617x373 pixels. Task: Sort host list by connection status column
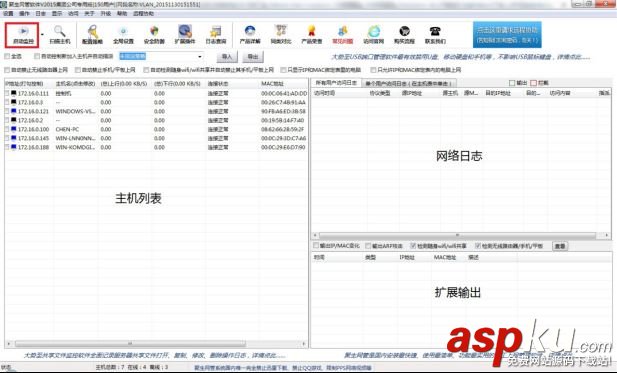pyautogui.click(x=218, y=84)
